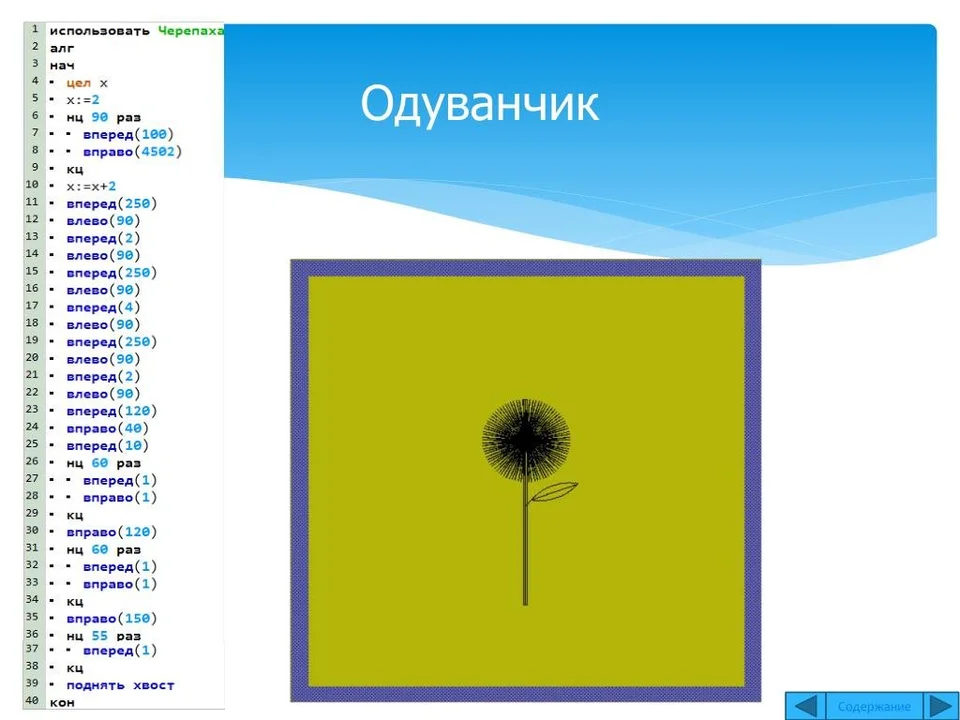Go to the previous slide arrow

tap(806, 707)
